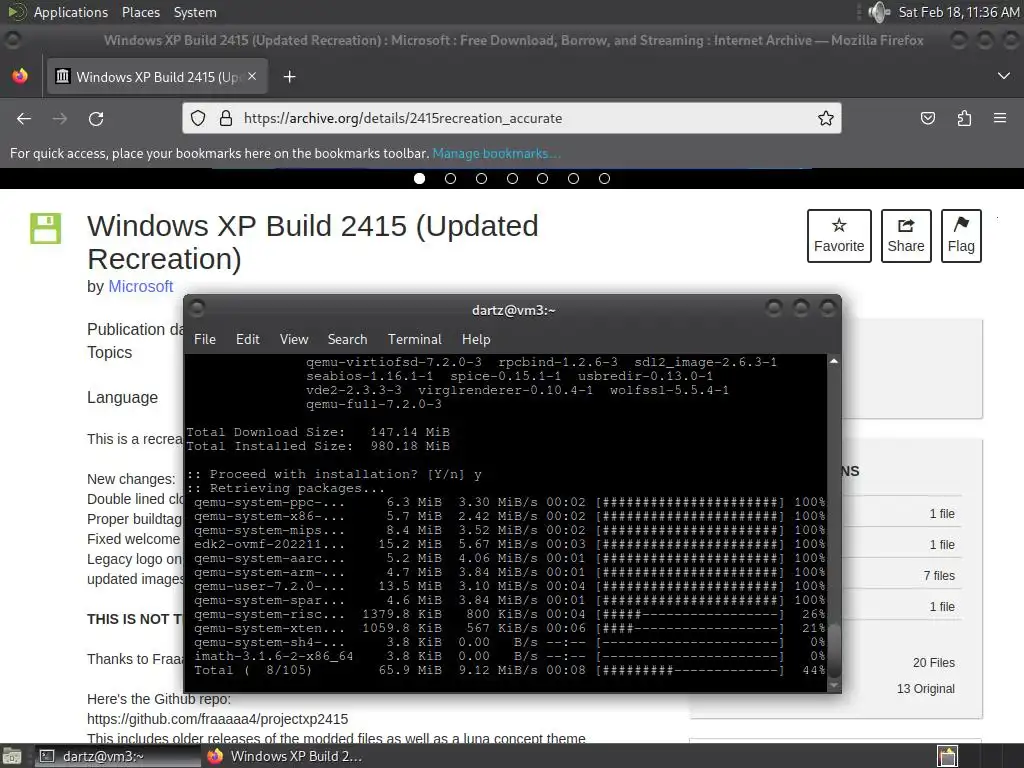Bookmark this page with the star icon
1024x768 pixels.
tap(825, 118)
